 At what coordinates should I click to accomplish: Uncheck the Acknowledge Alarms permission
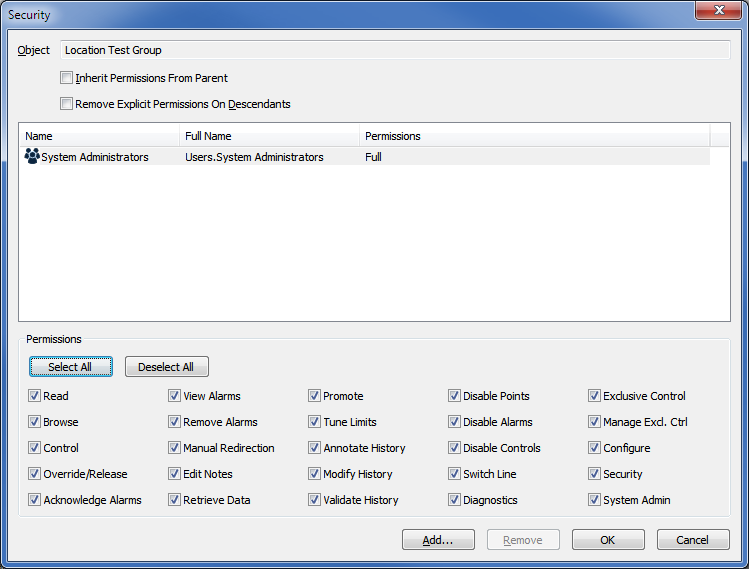[x=35, y=500]
